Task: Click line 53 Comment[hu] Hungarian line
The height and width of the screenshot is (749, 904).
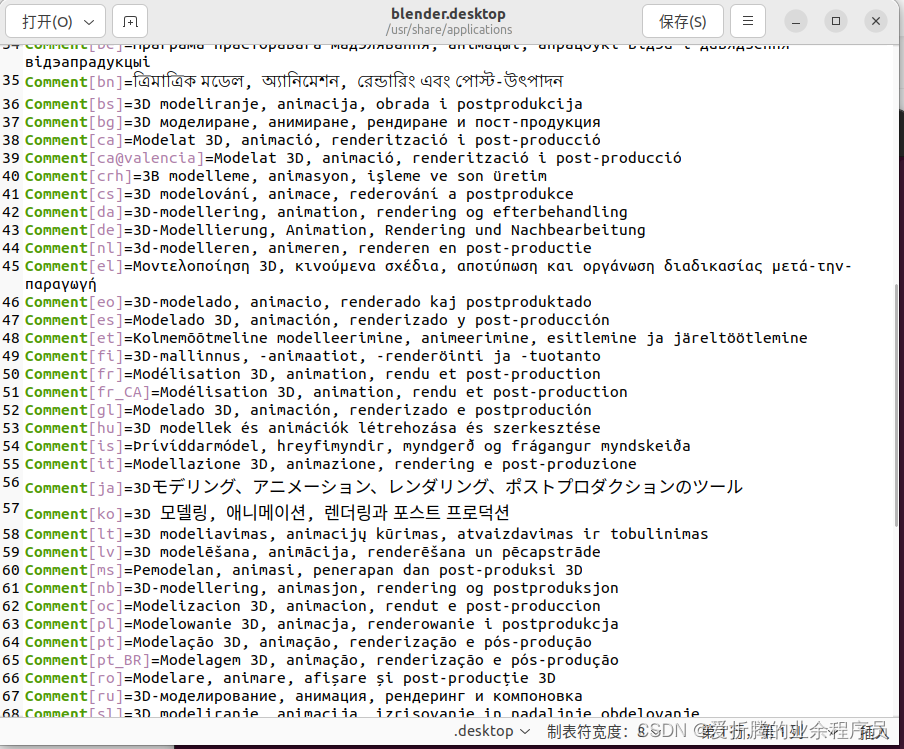Action: (x=312, y=428)
